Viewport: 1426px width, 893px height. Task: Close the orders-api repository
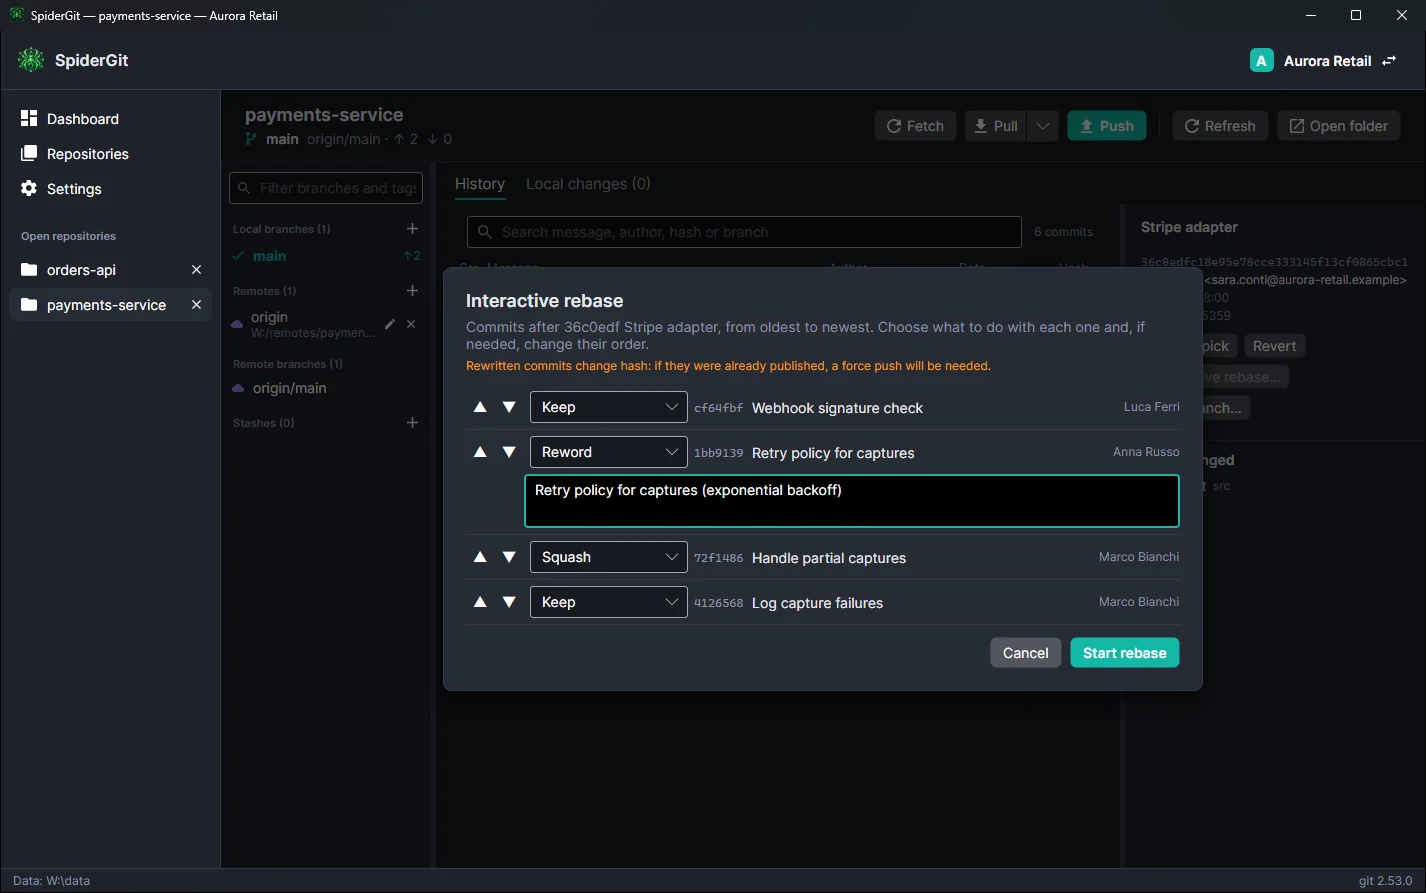(x=196, y=270)
